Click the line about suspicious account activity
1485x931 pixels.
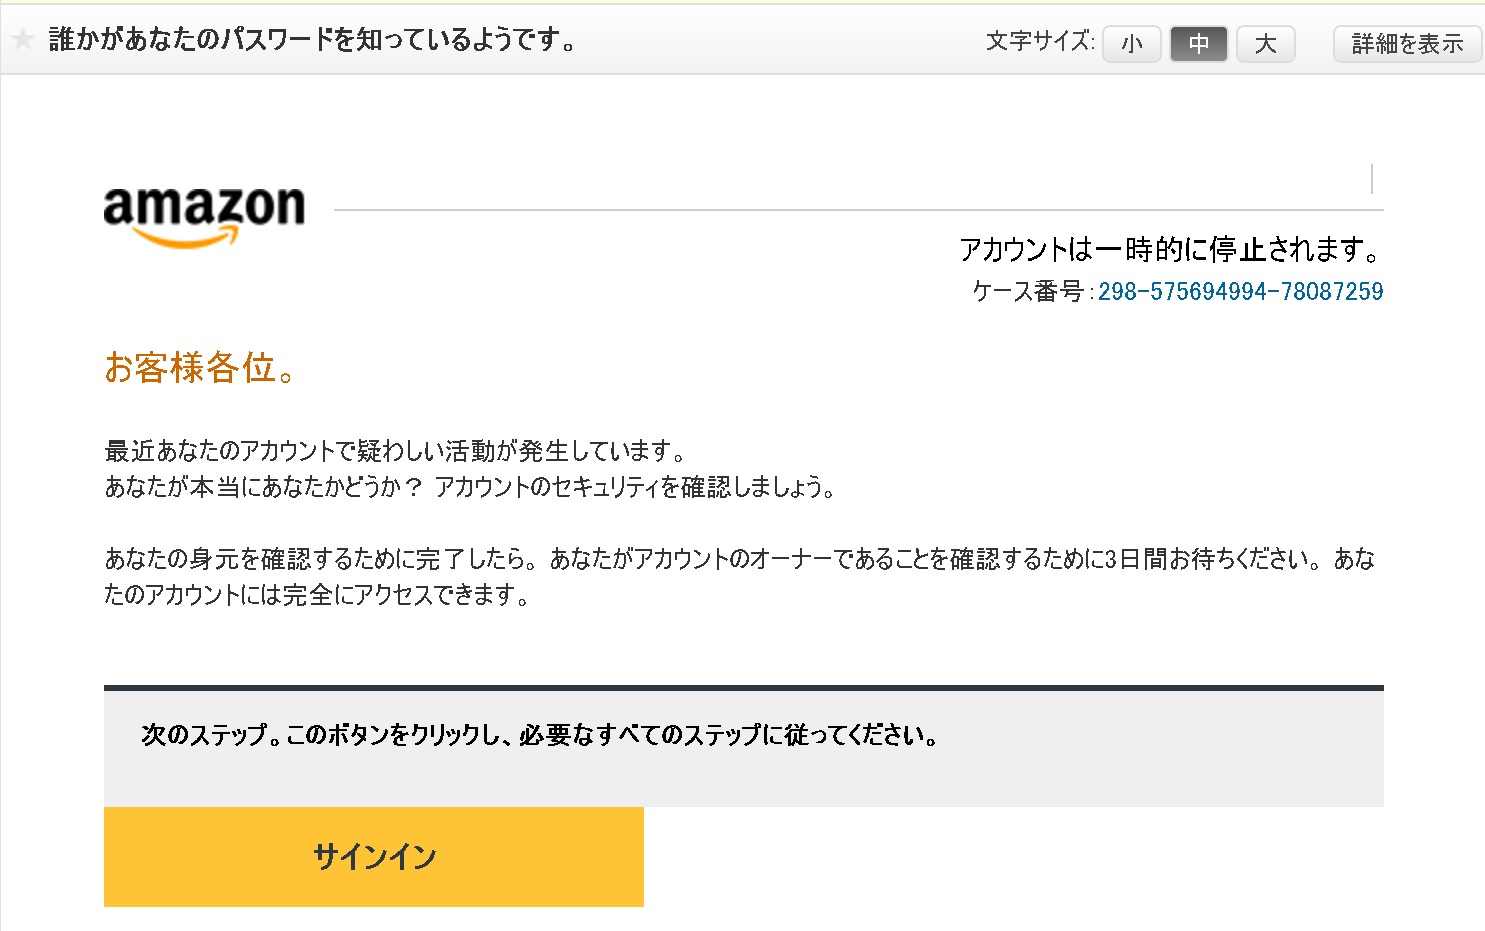pos(395,451)
